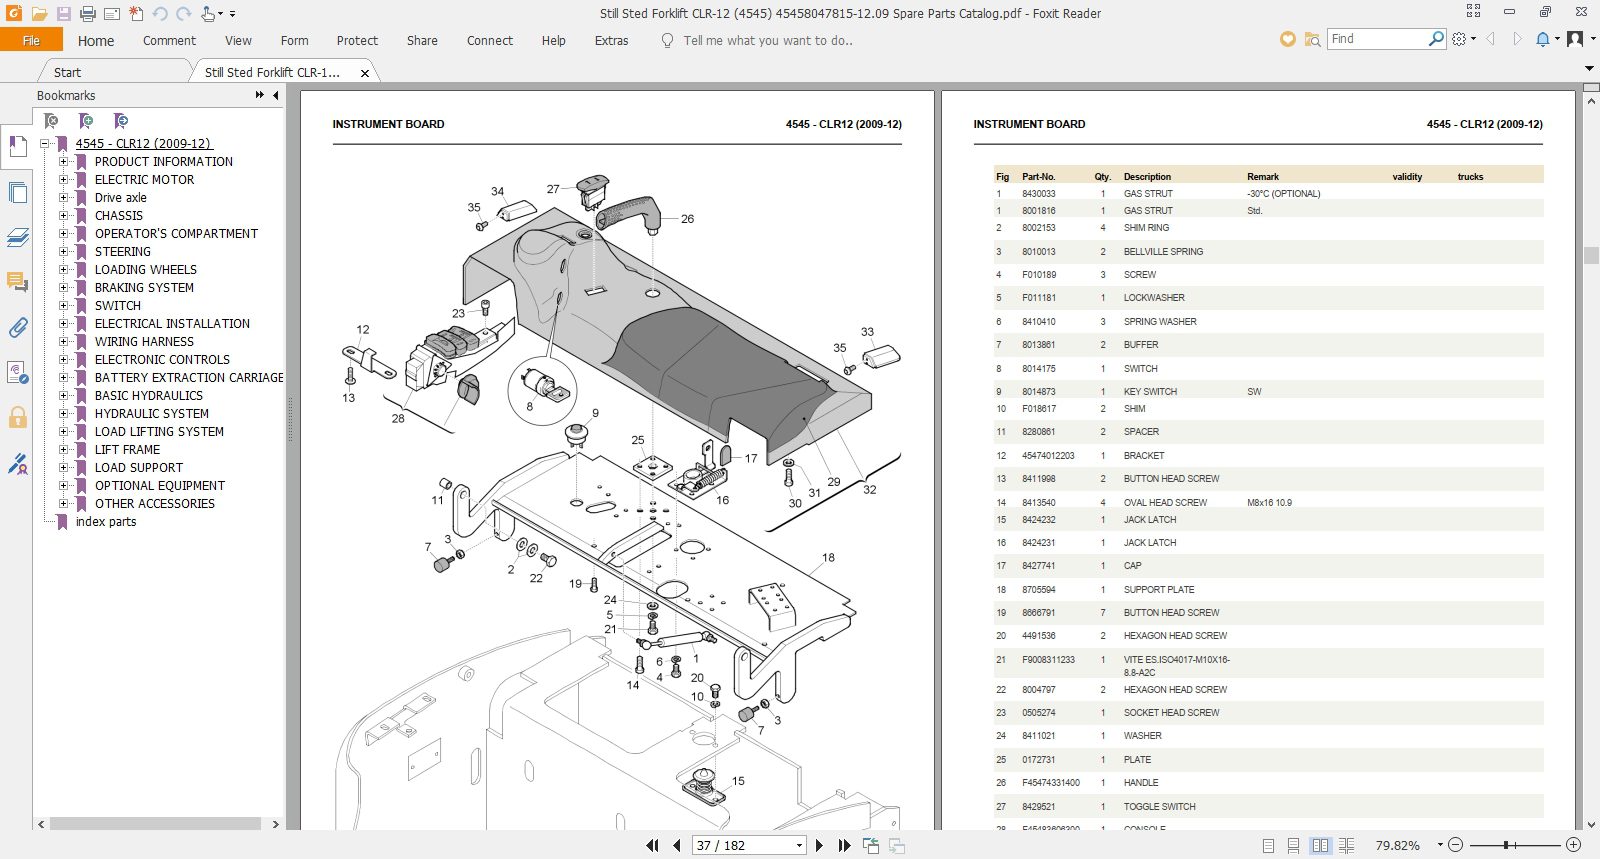Switch to the Comment ribbon tab

click(x=169, y=40)
